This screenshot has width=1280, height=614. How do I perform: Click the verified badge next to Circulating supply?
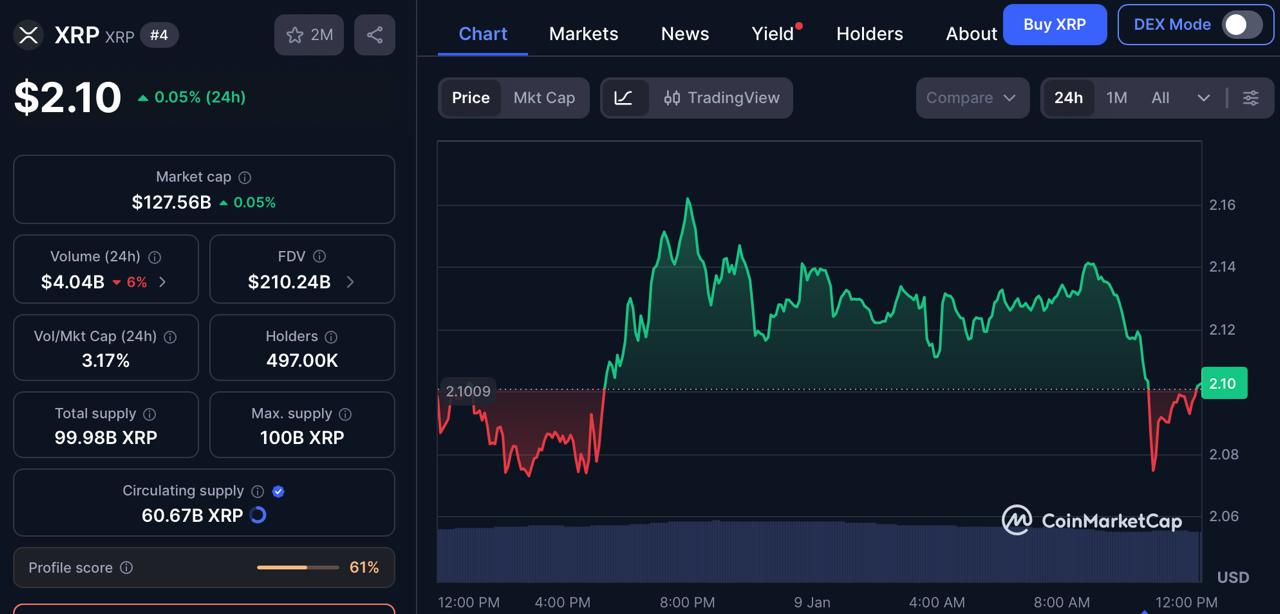pyautogui.click(x=278, y=490)
